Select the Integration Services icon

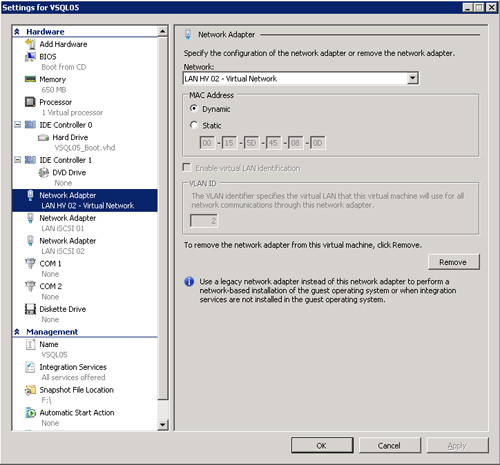[x=30, y=367]
